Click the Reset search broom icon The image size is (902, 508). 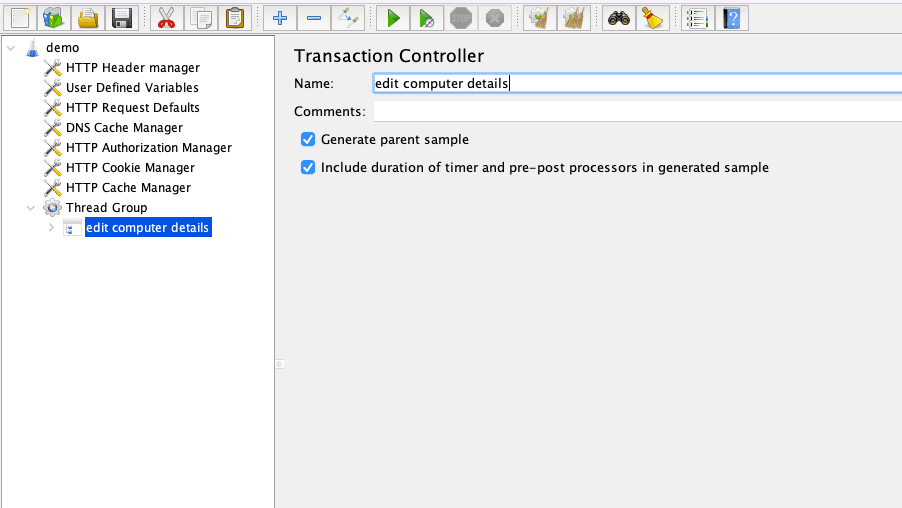pyautogui.click(x=653, y=18)
